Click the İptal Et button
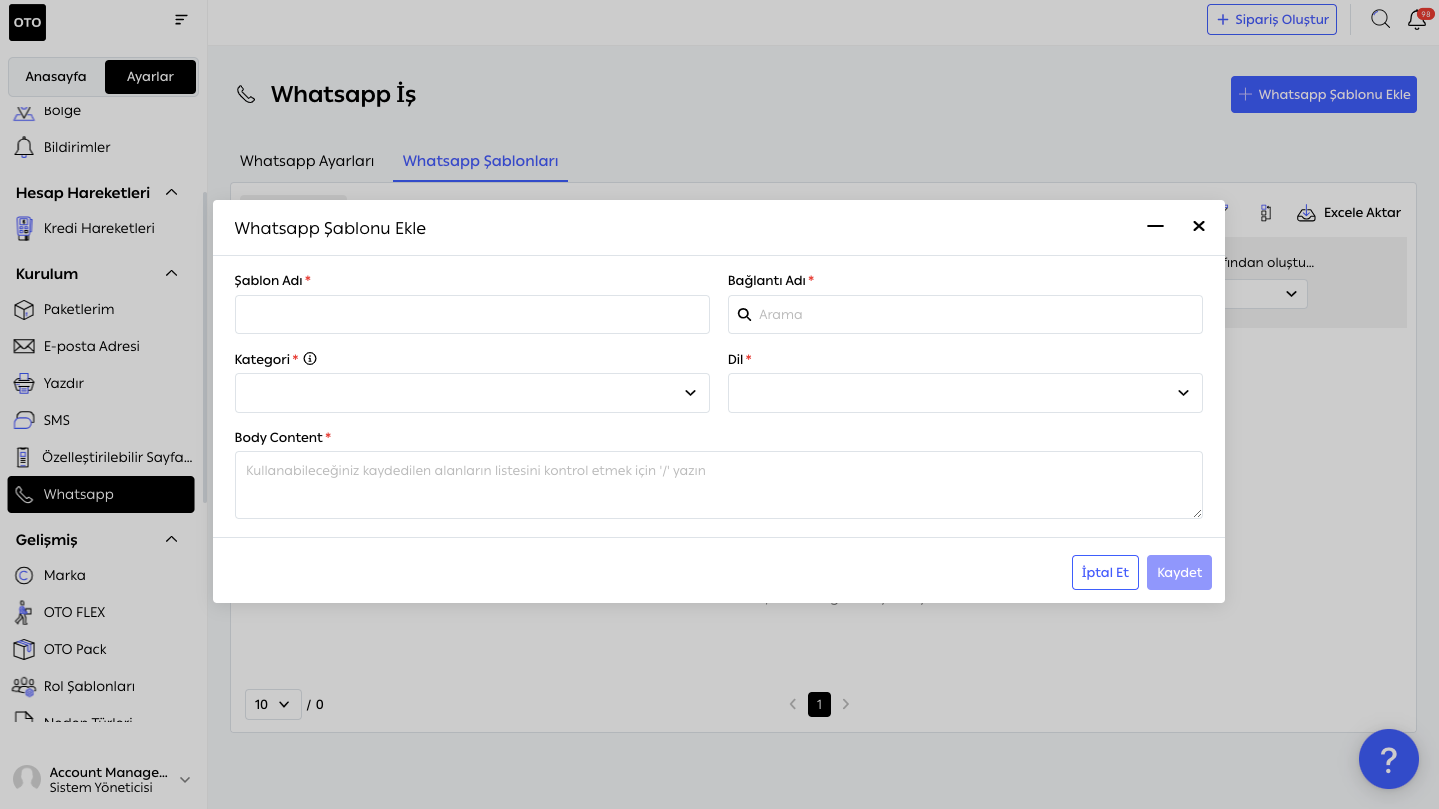This screenshot has width=1439, height=809. (x=1105, y=572)
